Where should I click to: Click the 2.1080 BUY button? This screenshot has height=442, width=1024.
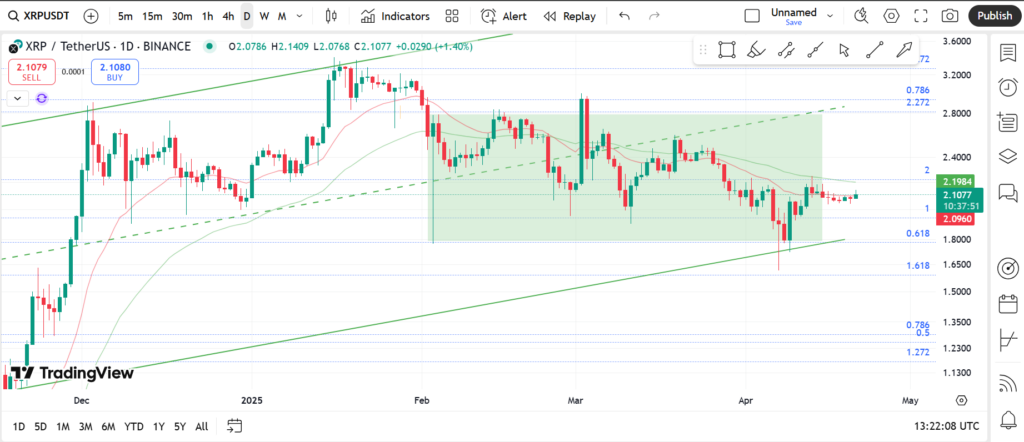click(x=115, y=71)
